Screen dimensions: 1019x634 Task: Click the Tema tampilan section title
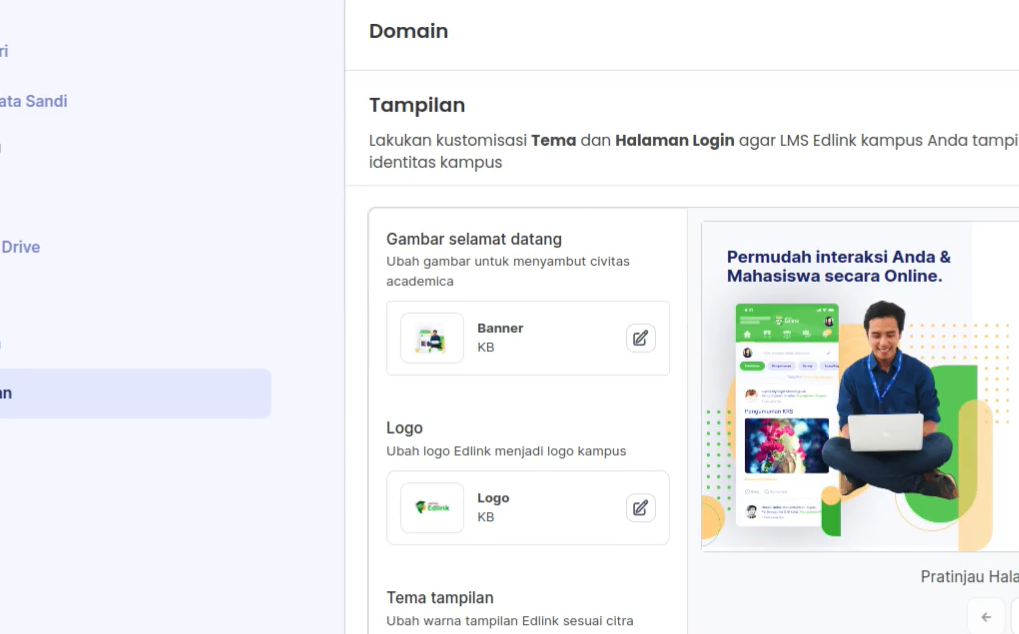[440, 597]
